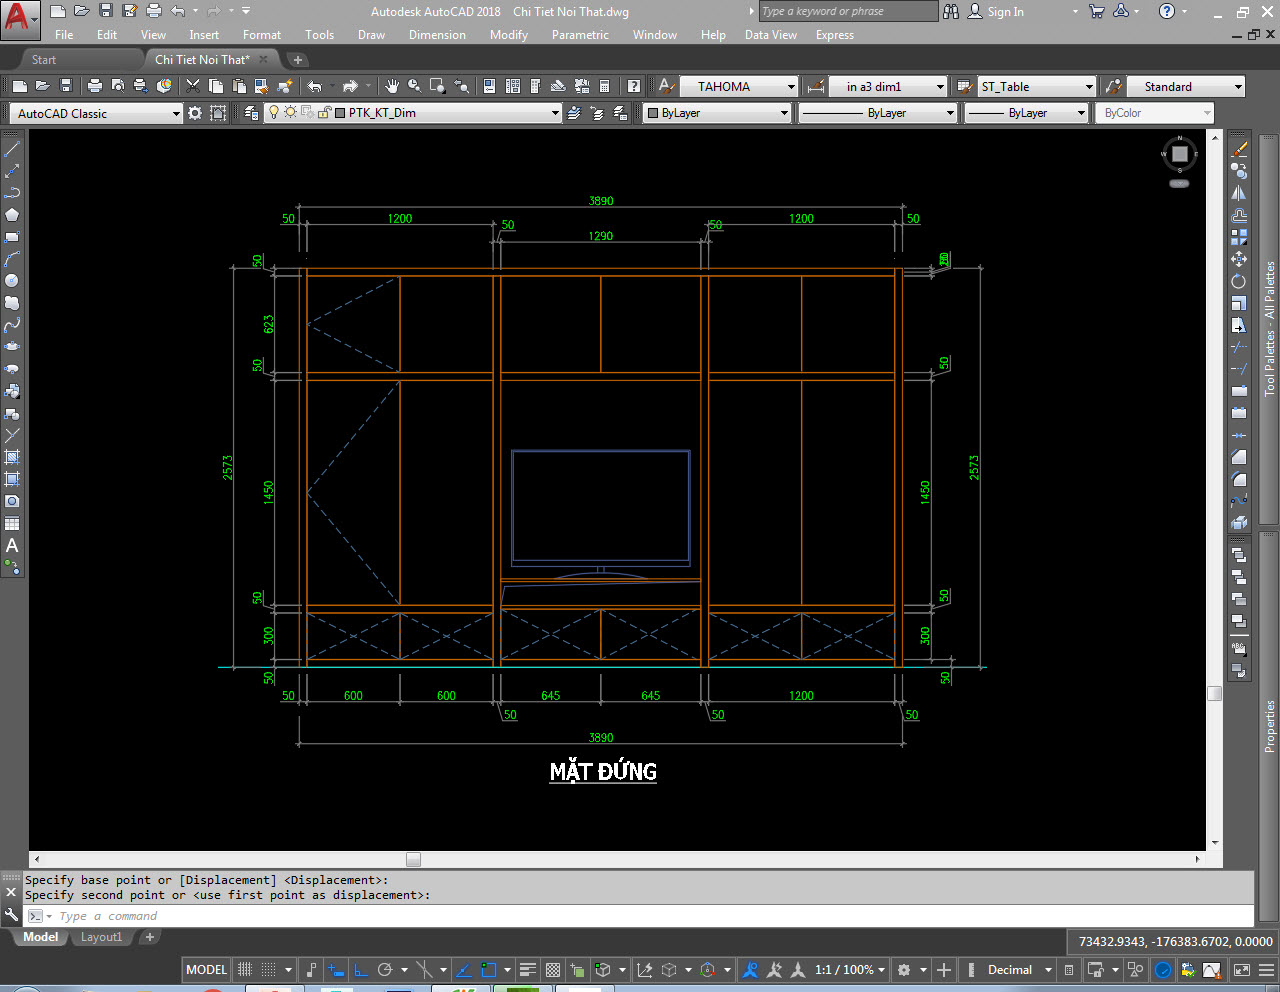Click the Cut scissors icon
This screenshot has width=1280, height=992.
click(193, 86)
